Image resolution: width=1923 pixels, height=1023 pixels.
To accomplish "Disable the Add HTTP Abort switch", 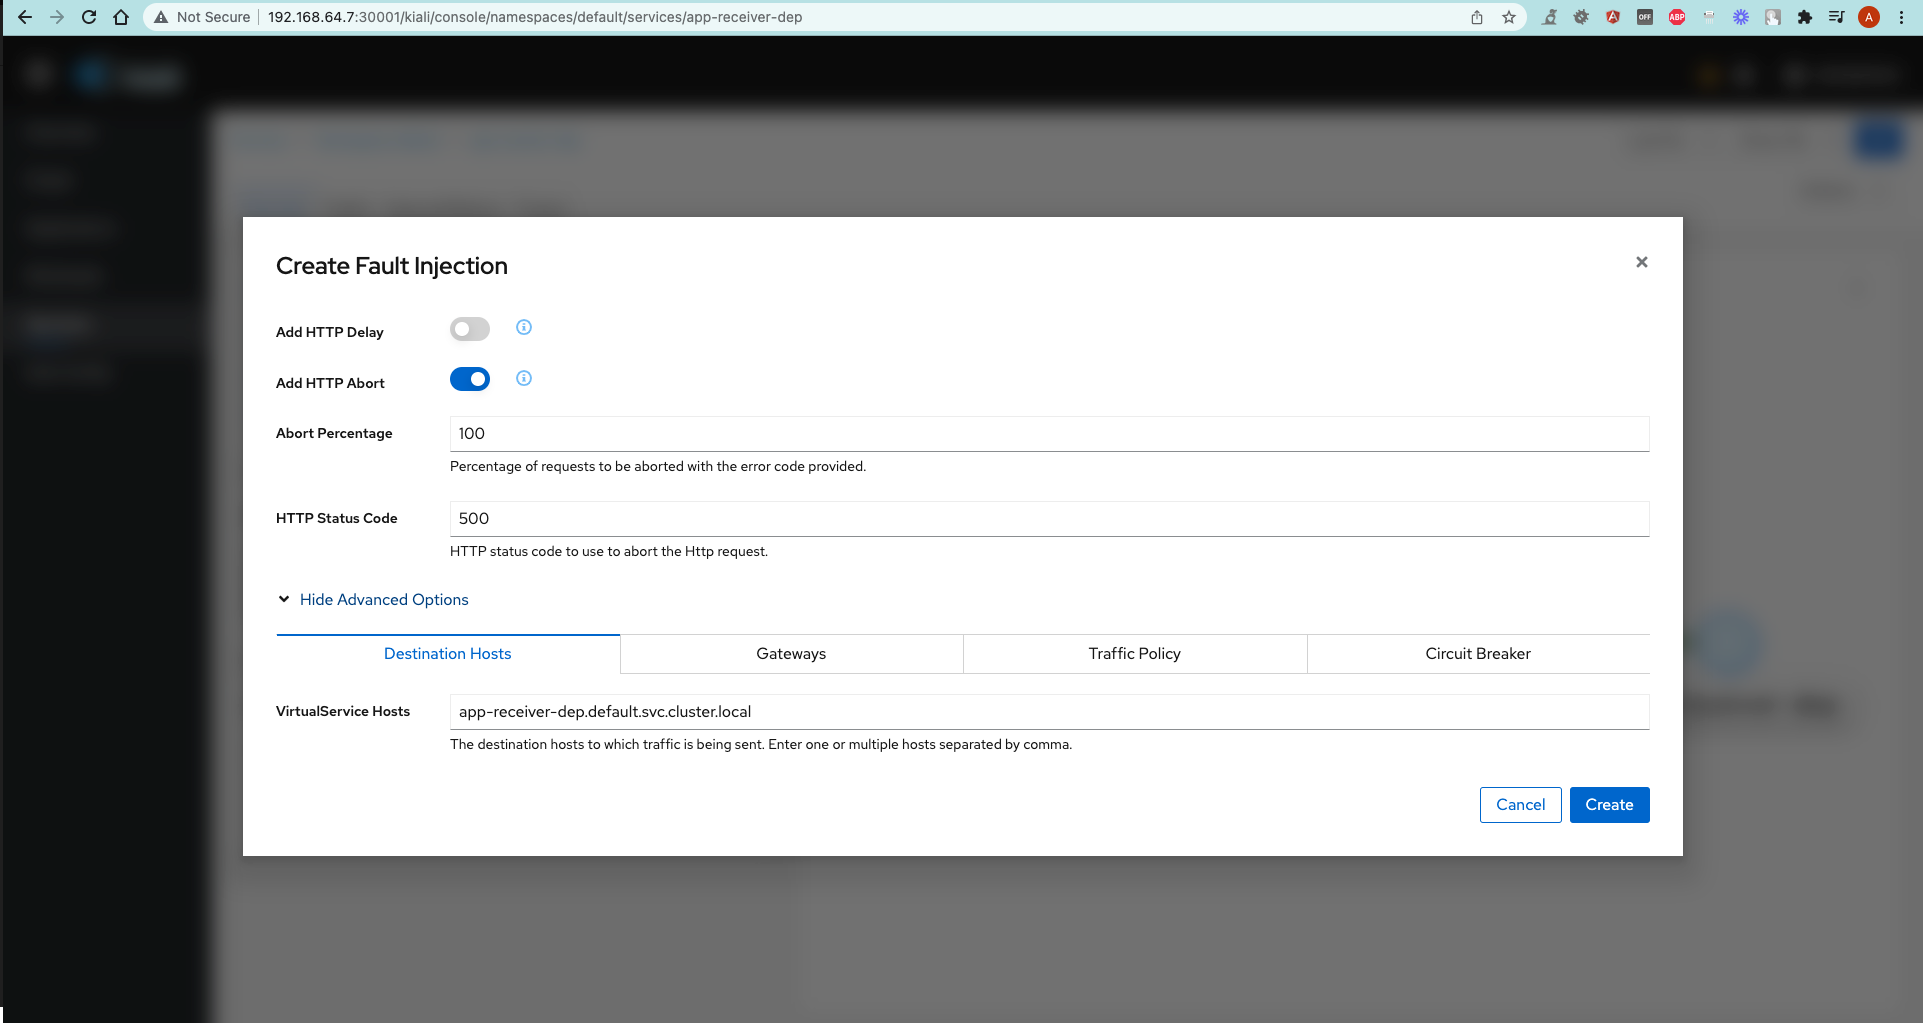I will click(x=469, y=379).
